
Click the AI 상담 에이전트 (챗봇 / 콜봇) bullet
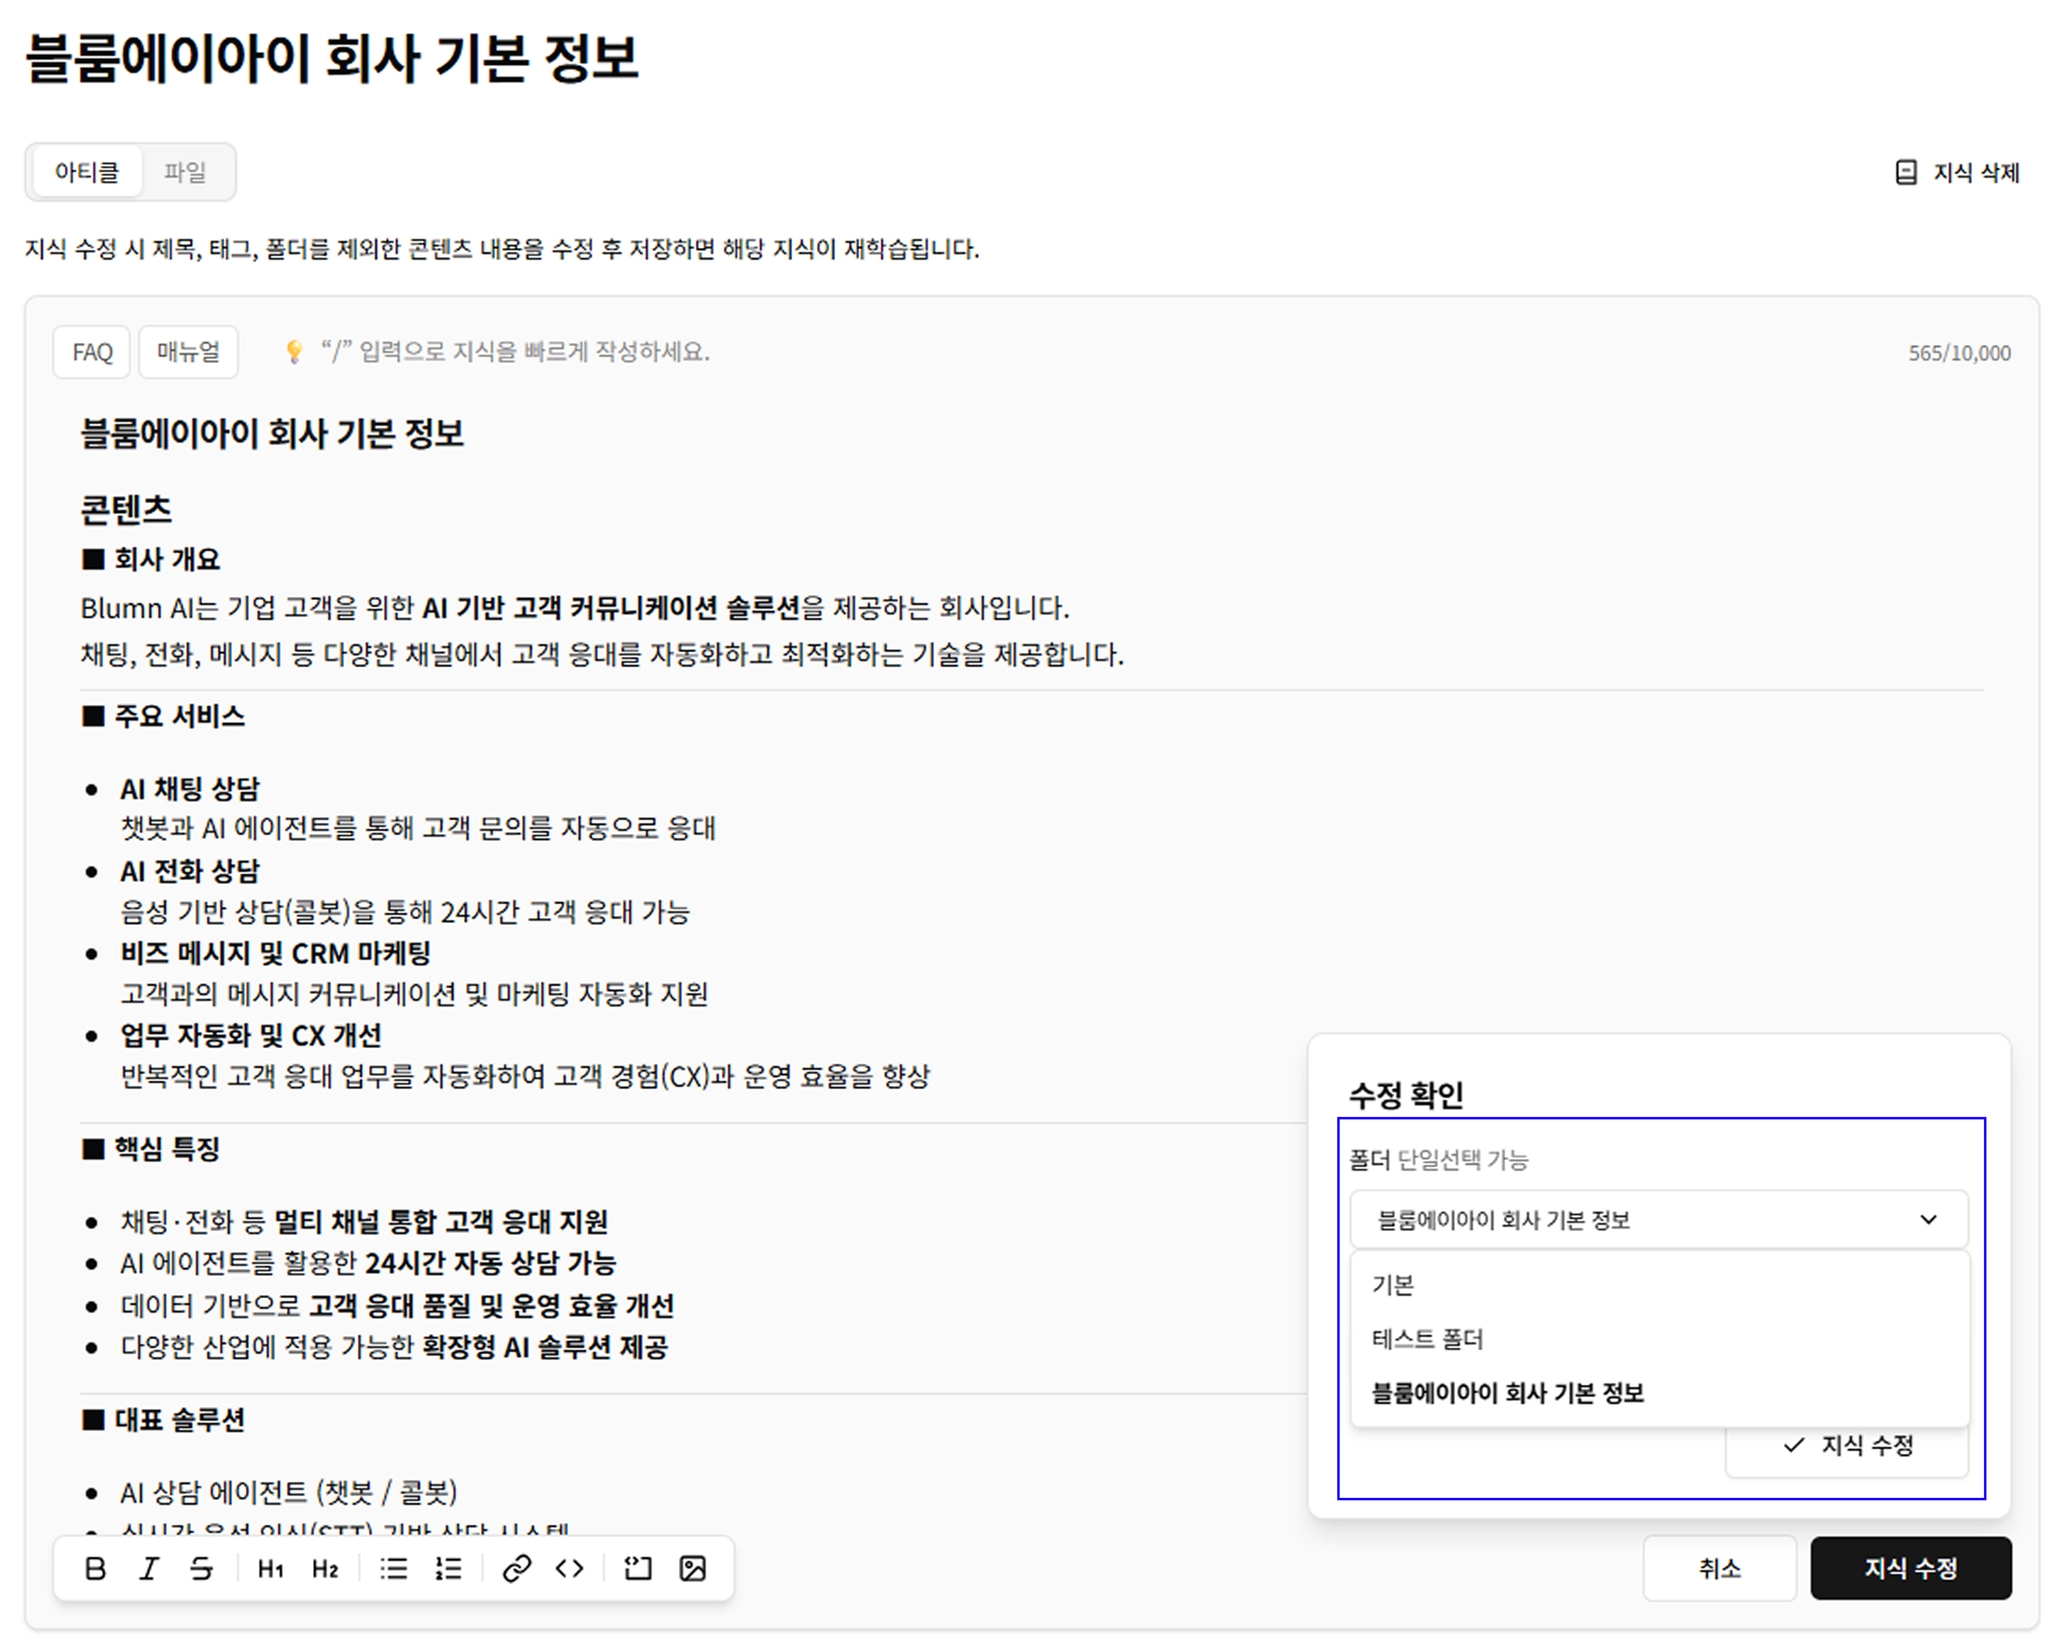(x=289, y=1493)
